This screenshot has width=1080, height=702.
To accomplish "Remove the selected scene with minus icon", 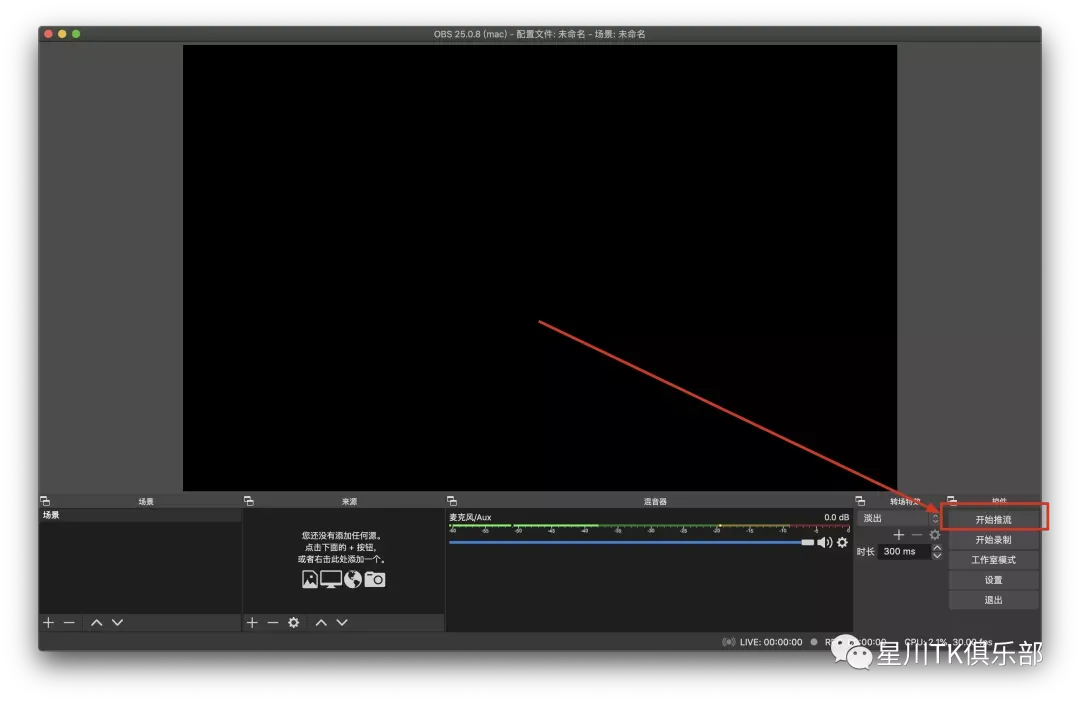I will pyautogui.click(x=69, y=622).
